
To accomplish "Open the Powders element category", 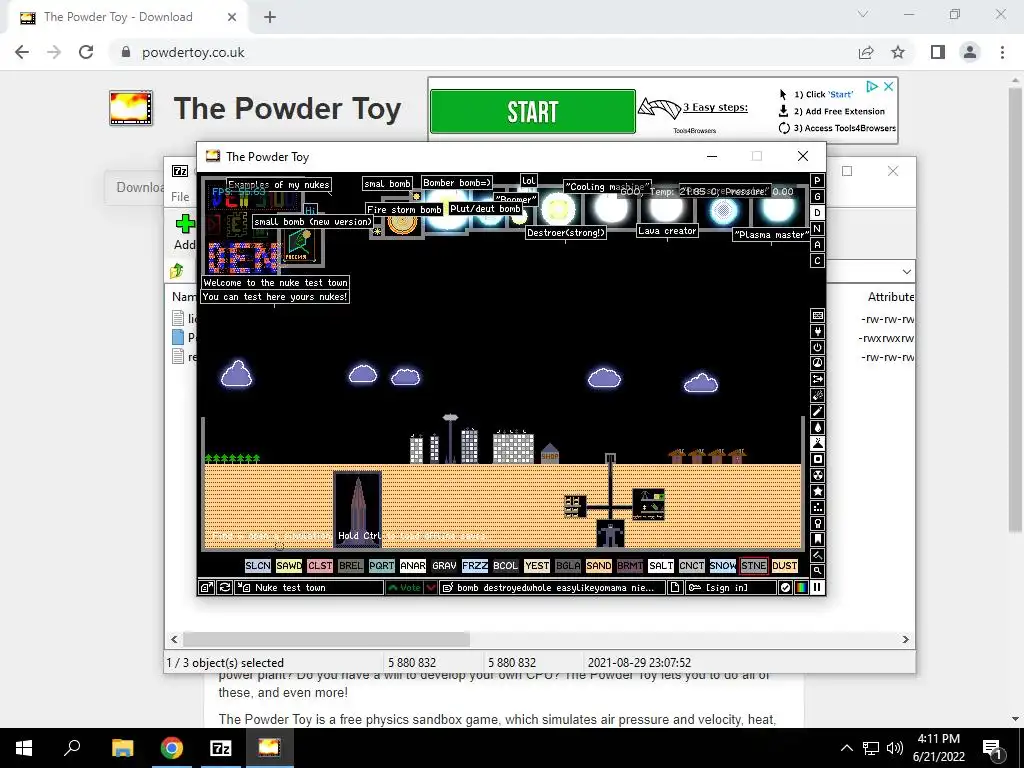I will click(817, 443).
